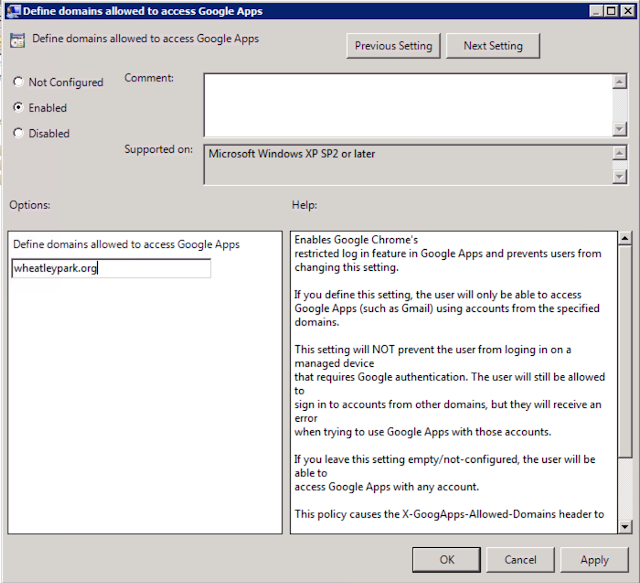Click the Previous Setting button
The height and width of the screenshot is (583, 640).
pyautogui.click(x=393, y=46)
